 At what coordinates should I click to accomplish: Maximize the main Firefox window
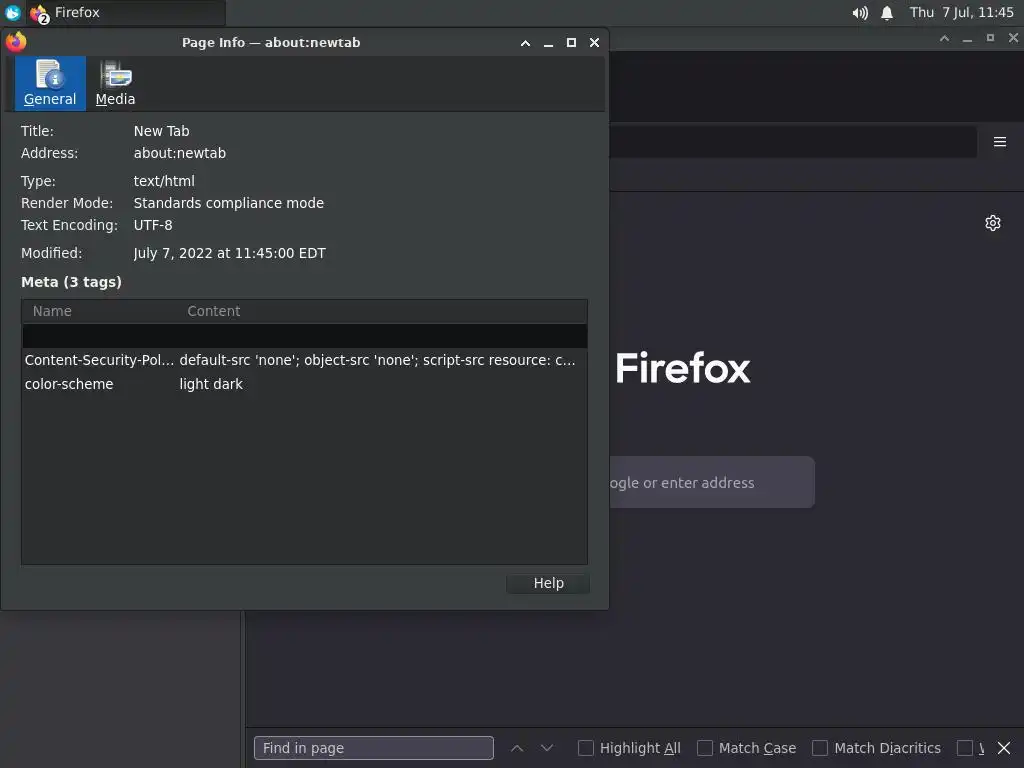[x=990, y=39]
